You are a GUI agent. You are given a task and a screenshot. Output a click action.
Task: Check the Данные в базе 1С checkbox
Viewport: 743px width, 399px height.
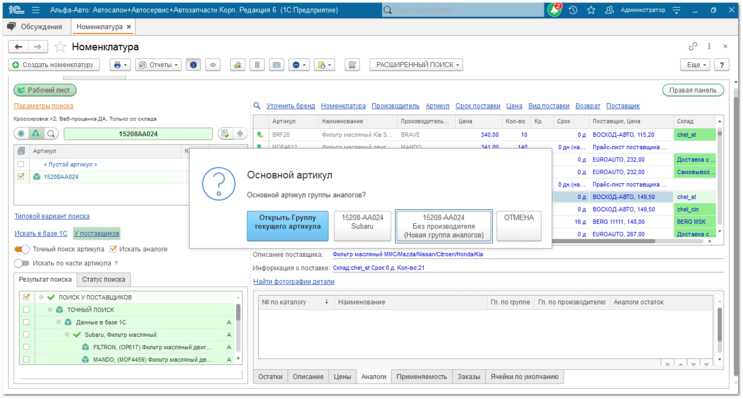pos(27,322)
